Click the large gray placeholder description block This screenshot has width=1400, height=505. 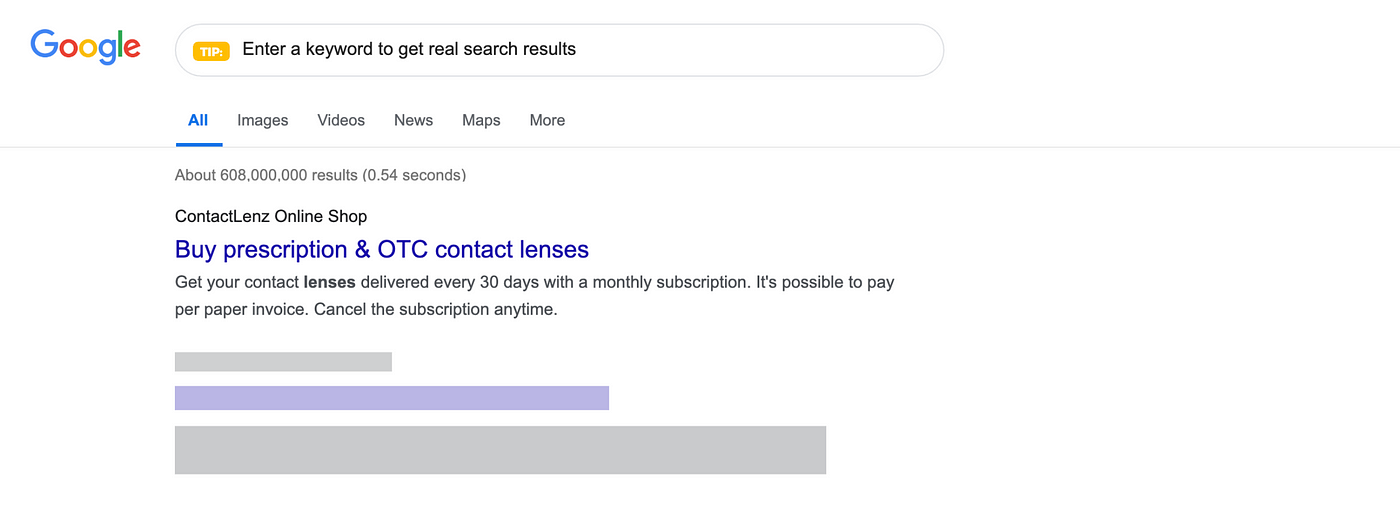500,450
